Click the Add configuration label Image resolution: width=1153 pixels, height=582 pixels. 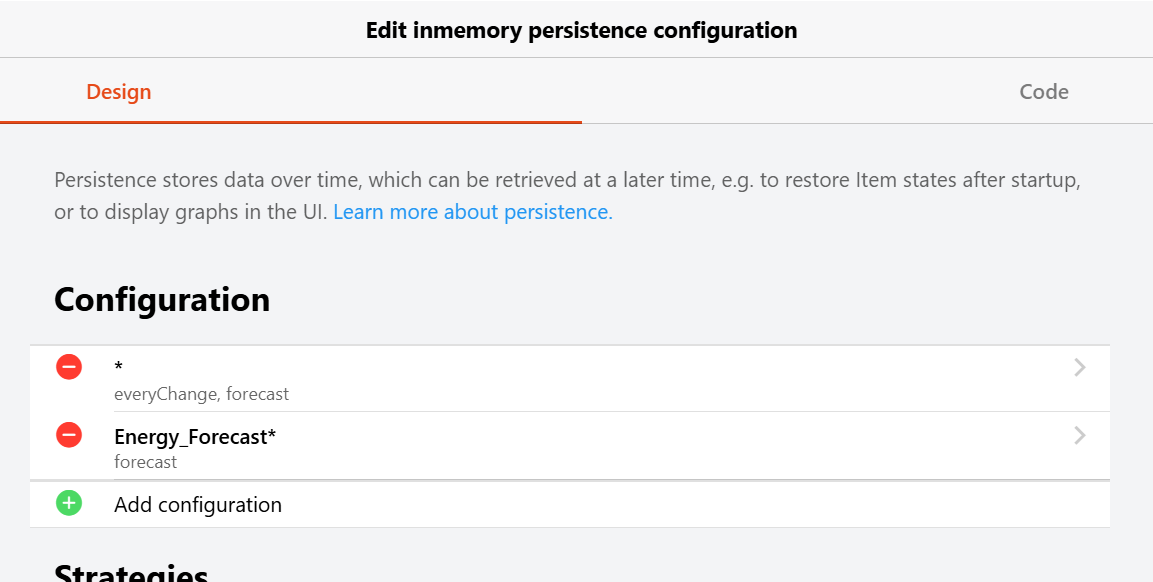[x=198, y=505]
